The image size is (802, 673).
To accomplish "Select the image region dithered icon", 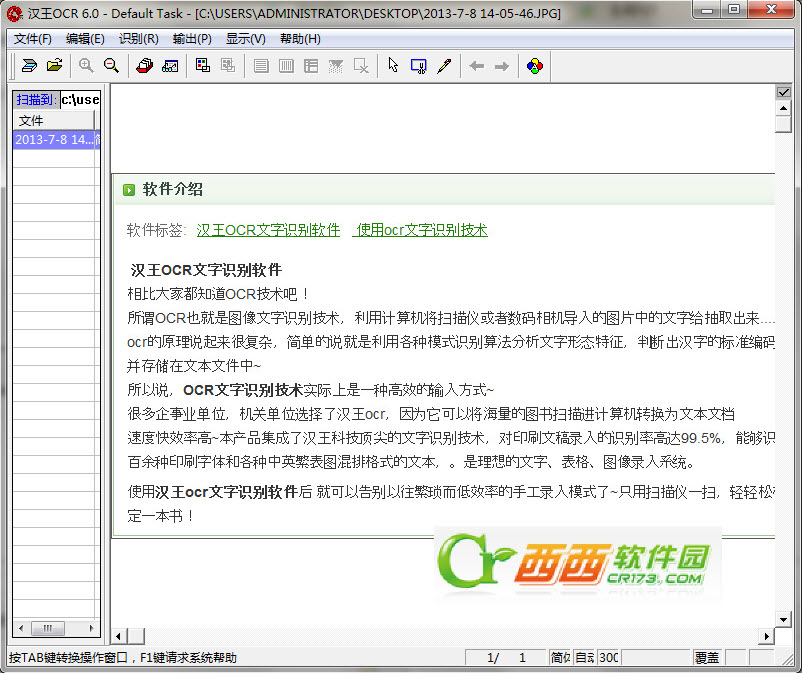I will (x=336, y=65).
